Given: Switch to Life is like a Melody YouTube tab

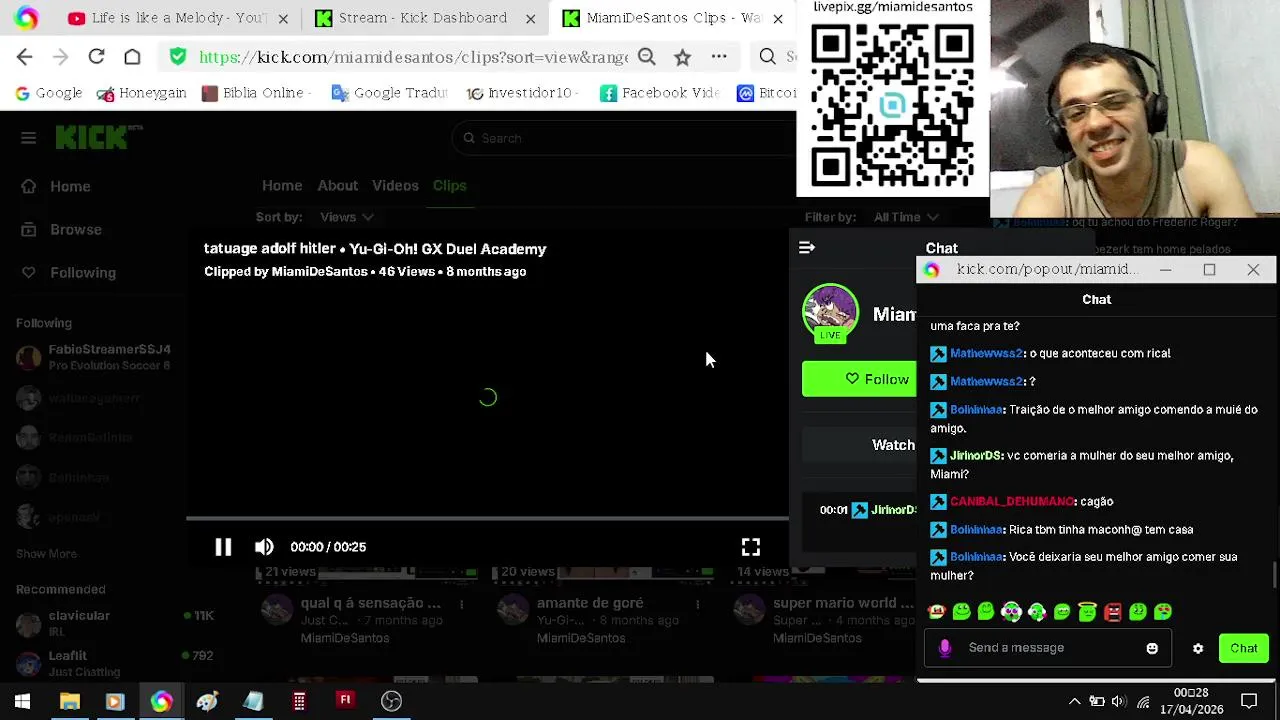Looking at the screenshot, I should 167,18.
